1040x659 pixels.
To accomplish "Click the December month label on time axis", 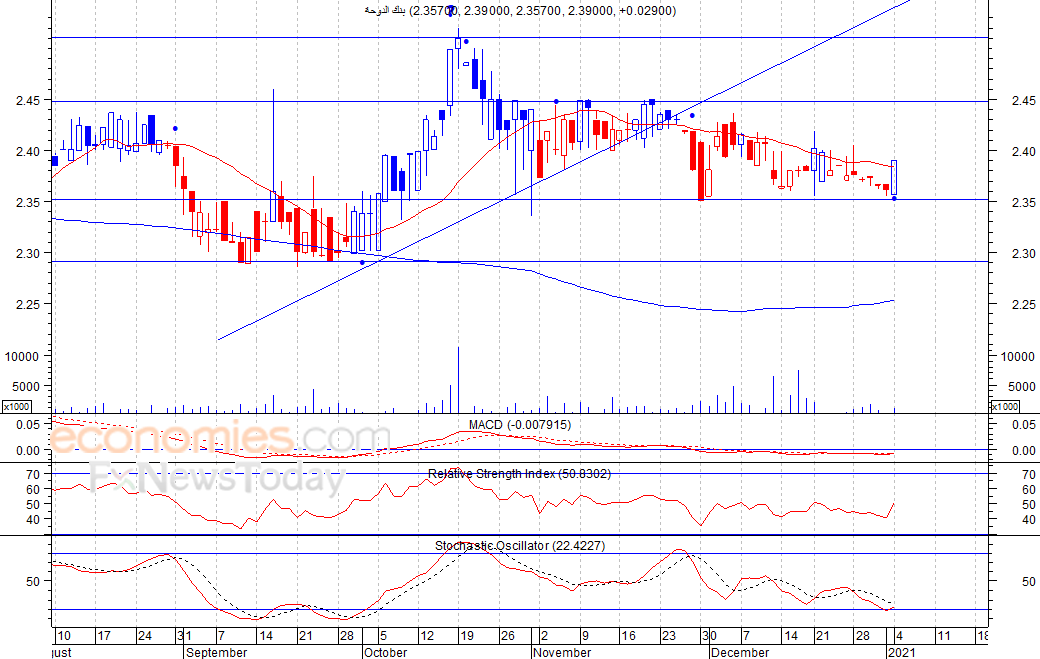I will (740, 652).
